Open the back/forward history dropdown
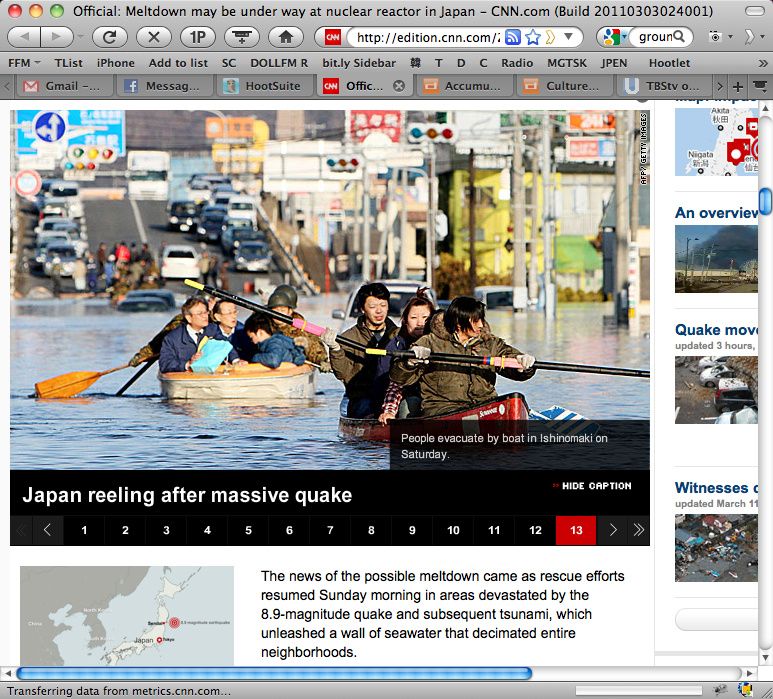This screenshot has width=773, height=699. (81, 37)
